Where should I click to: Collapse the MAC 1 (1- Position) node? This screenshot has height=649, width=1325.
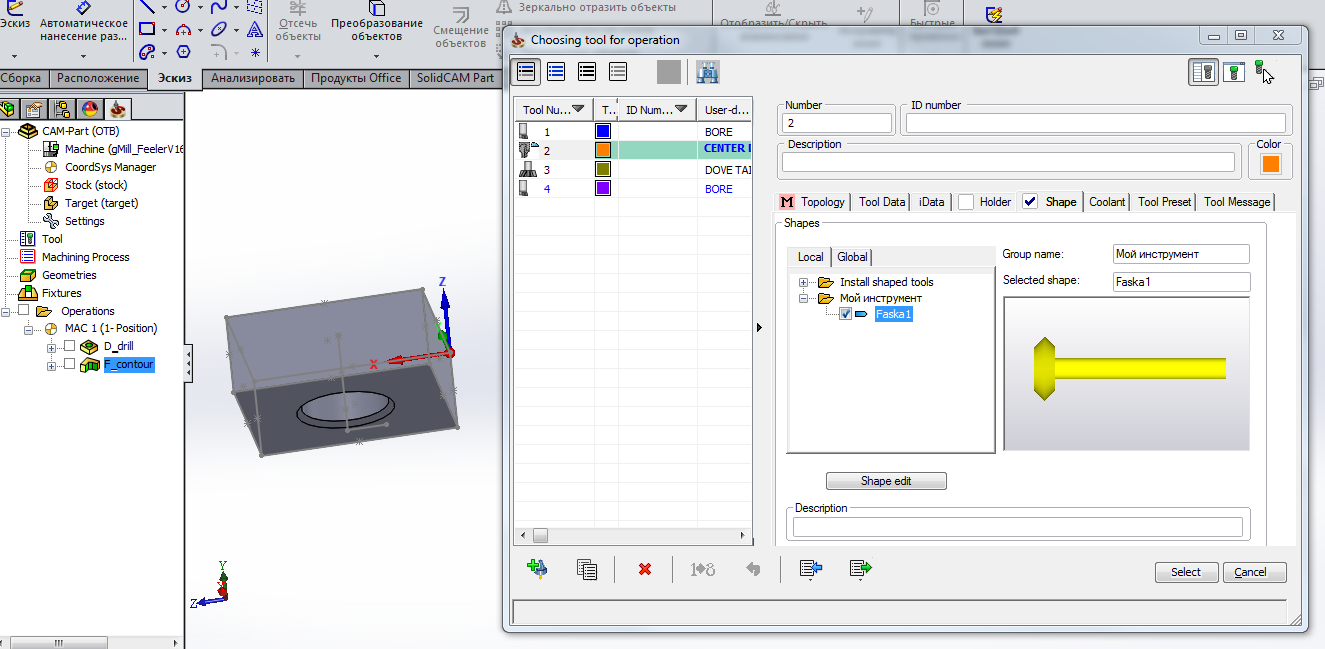click(x=30, y=329)
